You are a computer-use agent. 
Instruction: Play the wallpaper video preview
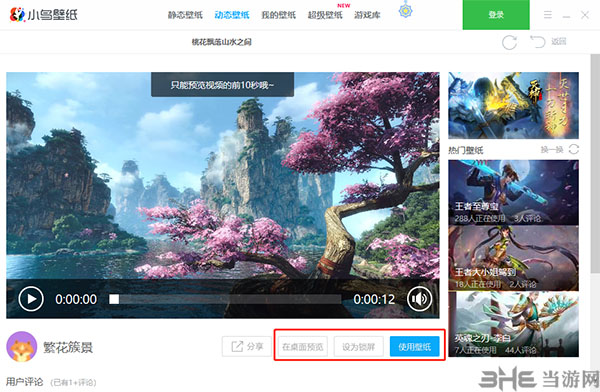[x=31, y=299]
